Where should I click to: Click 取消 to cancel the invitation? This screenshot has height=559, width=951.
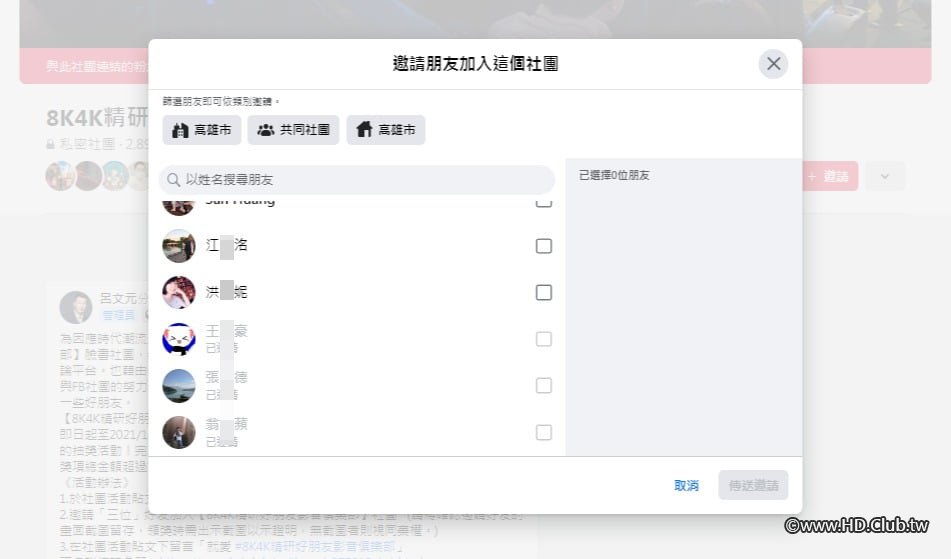pyautogui.click(x=686, y=486)
